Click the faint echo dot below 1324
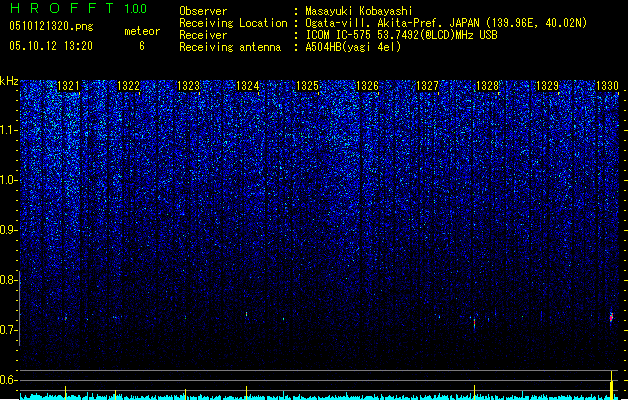 click(x=246, y=314)
